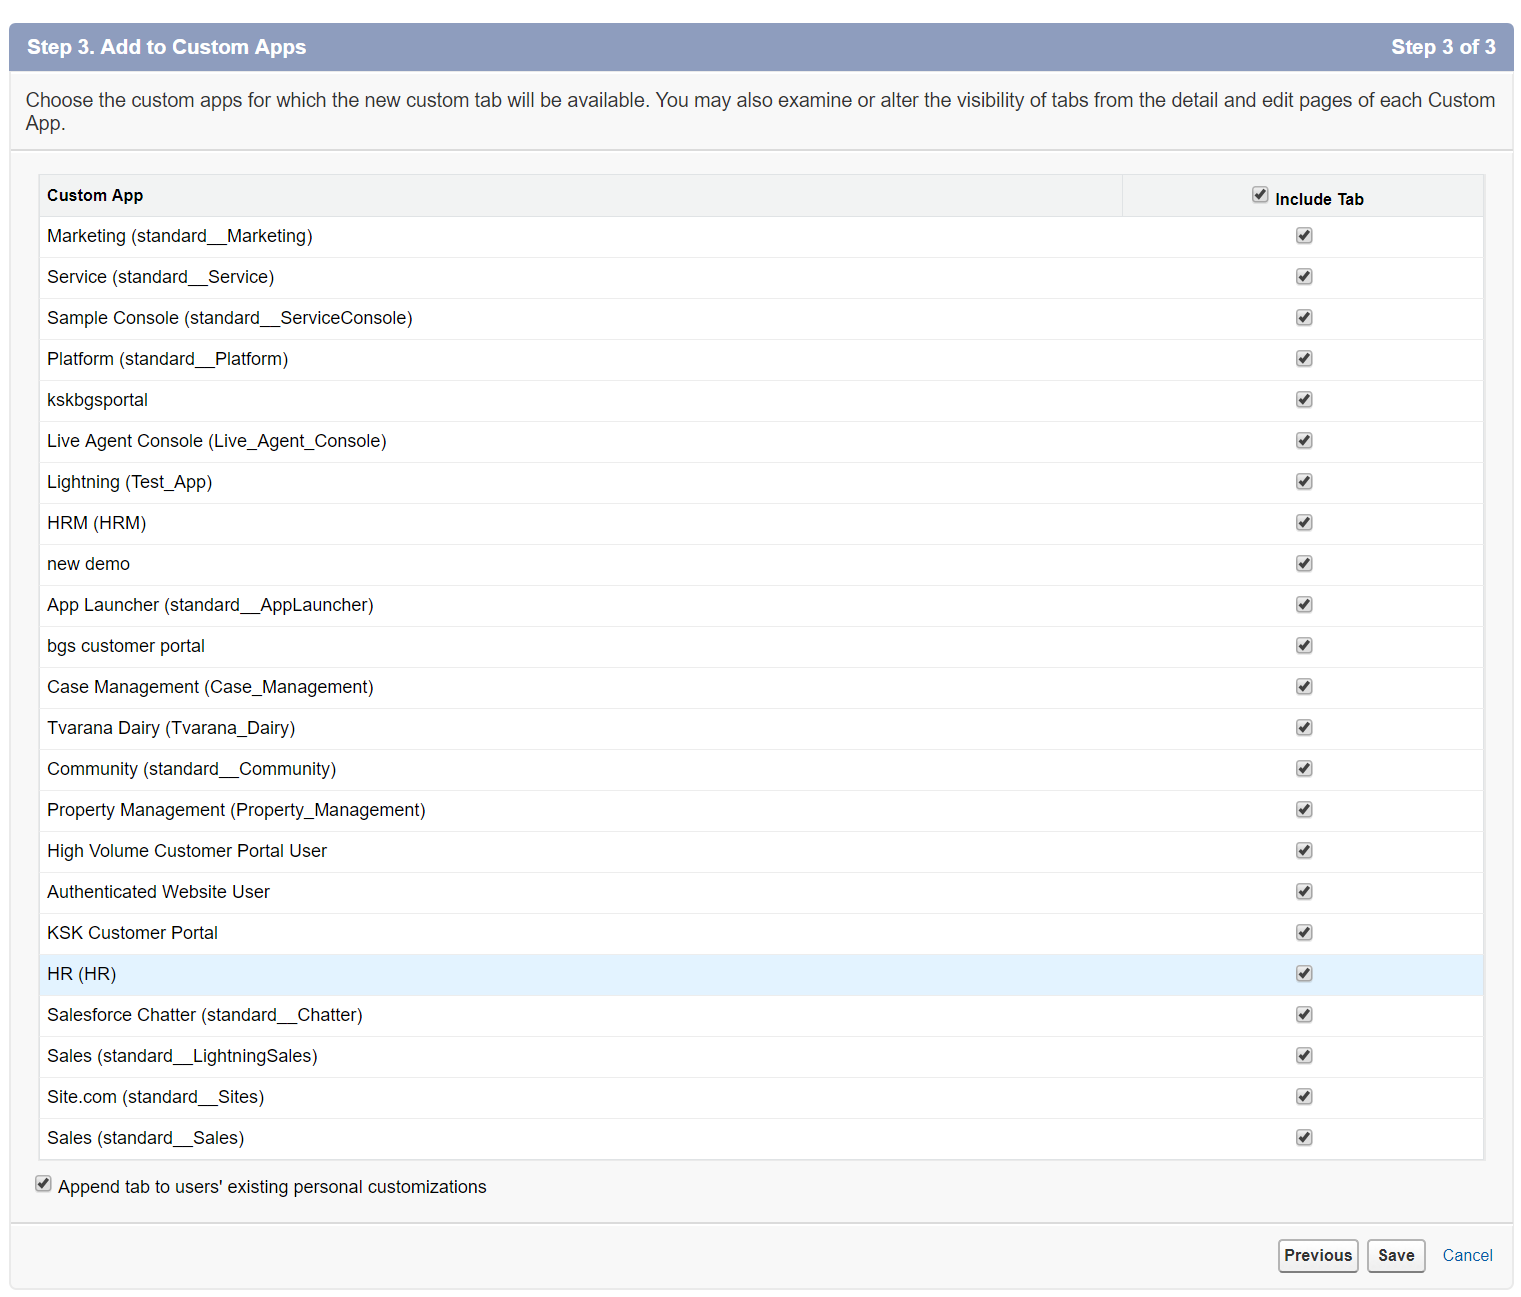
Task: Cancel the custom tab wizard
Action: [1467, 1255]
